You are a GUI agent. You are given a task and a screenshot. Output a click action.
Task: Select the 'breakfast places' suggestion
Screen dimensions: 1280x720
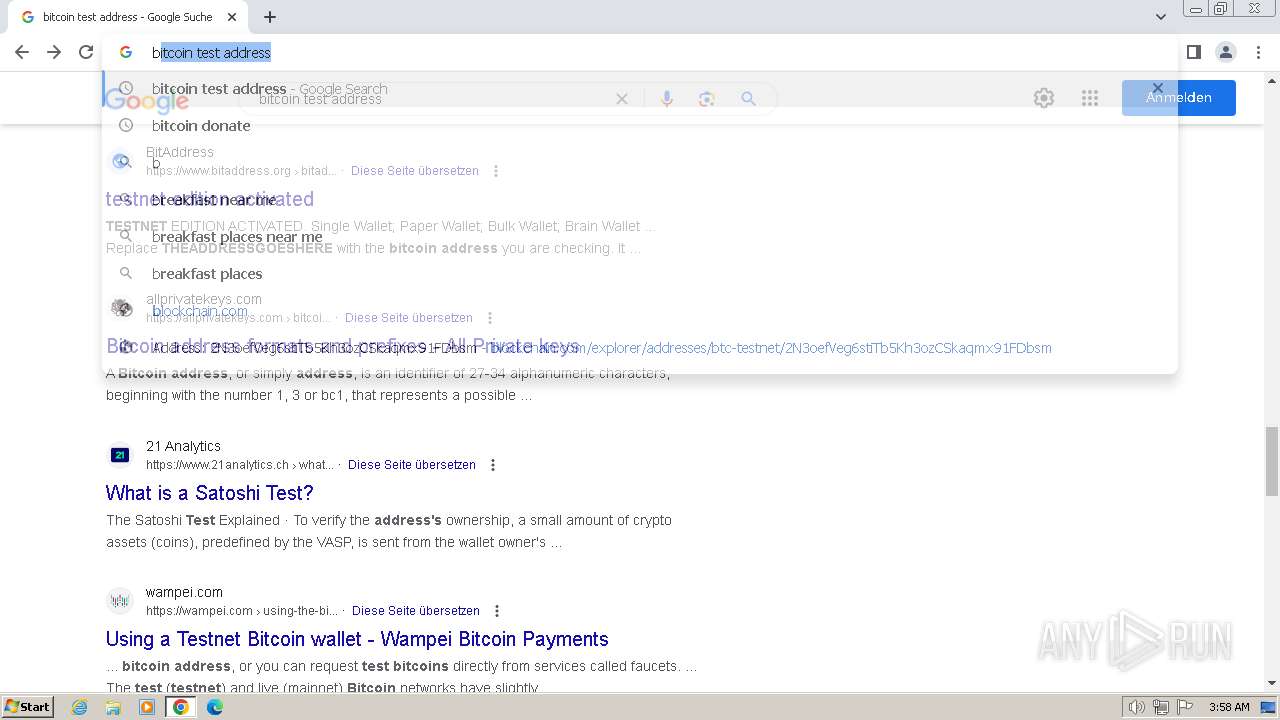640,273
